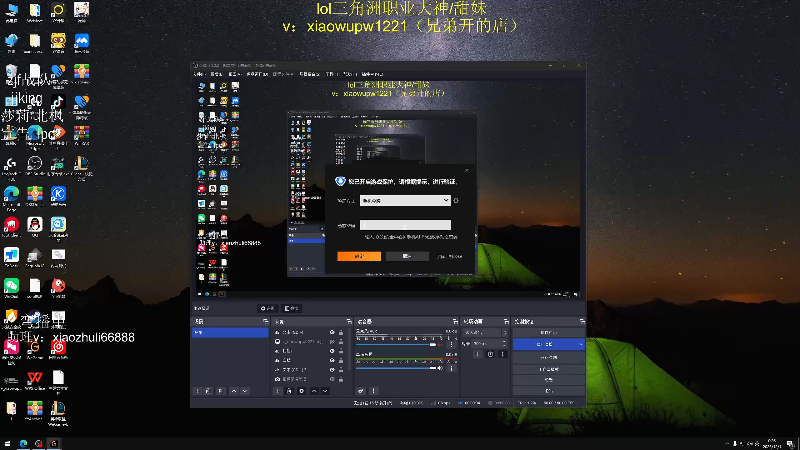Image resolution: width=800 pixels, height=450 pixels.
Task: Open Microsoft Edge from taskbar
Action: [23, 443]
